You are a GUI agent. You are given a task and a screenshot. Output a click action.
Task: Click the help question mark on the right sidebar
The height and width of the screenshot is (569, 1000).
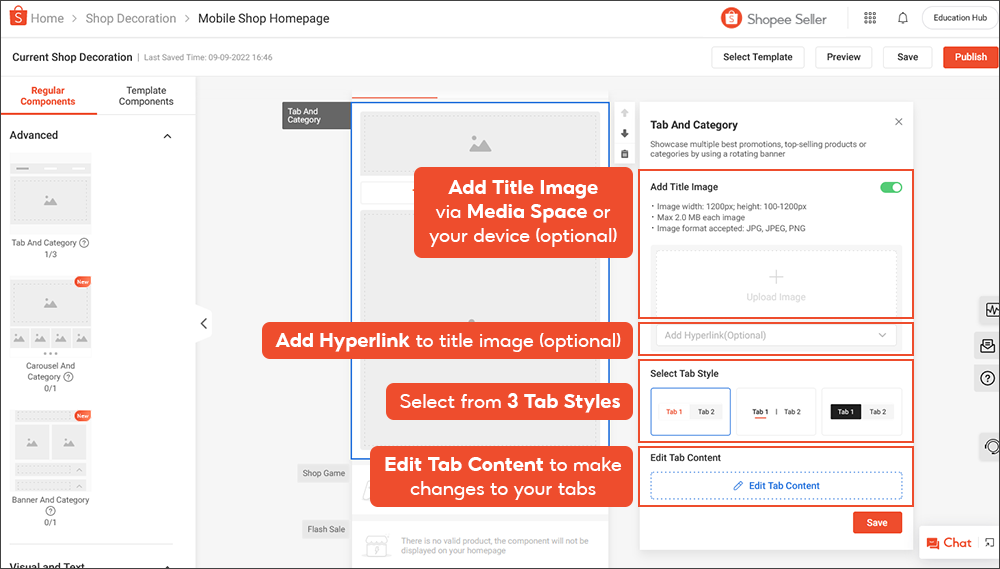point(988,378)
